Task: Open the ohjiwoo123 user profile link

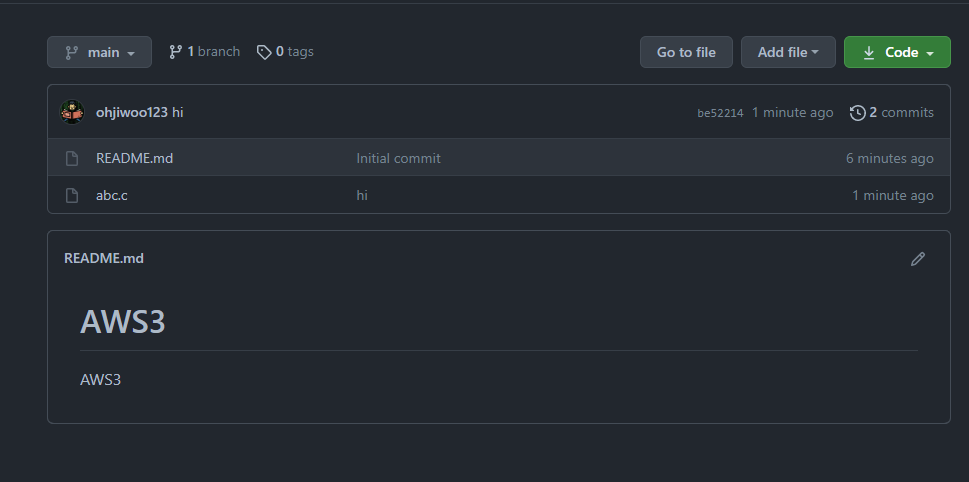Action: (x=132, y=112)
